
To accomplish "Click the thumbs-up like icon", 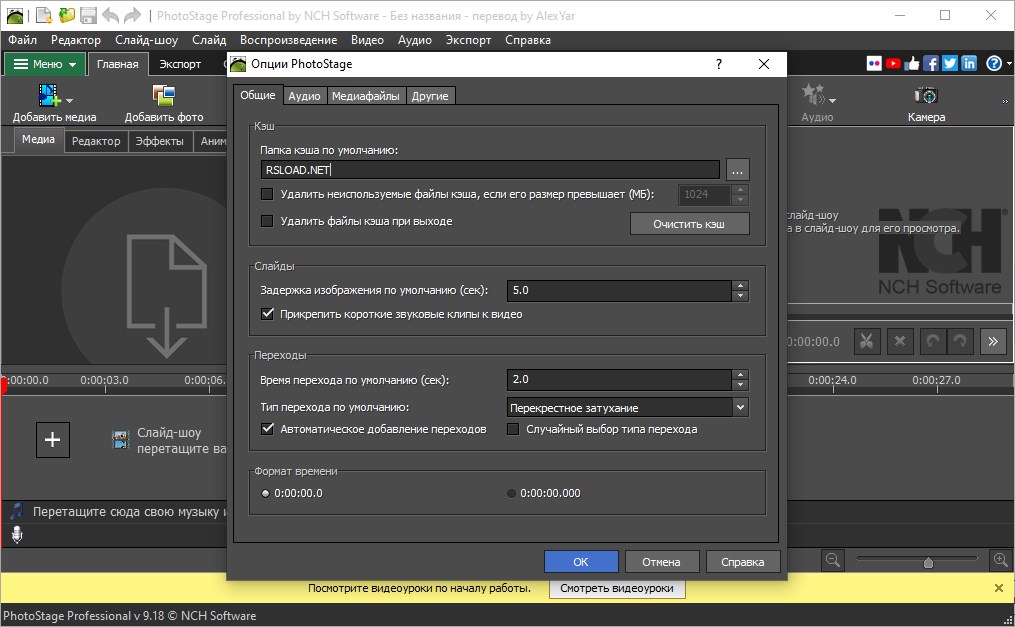I will point(912,63).
